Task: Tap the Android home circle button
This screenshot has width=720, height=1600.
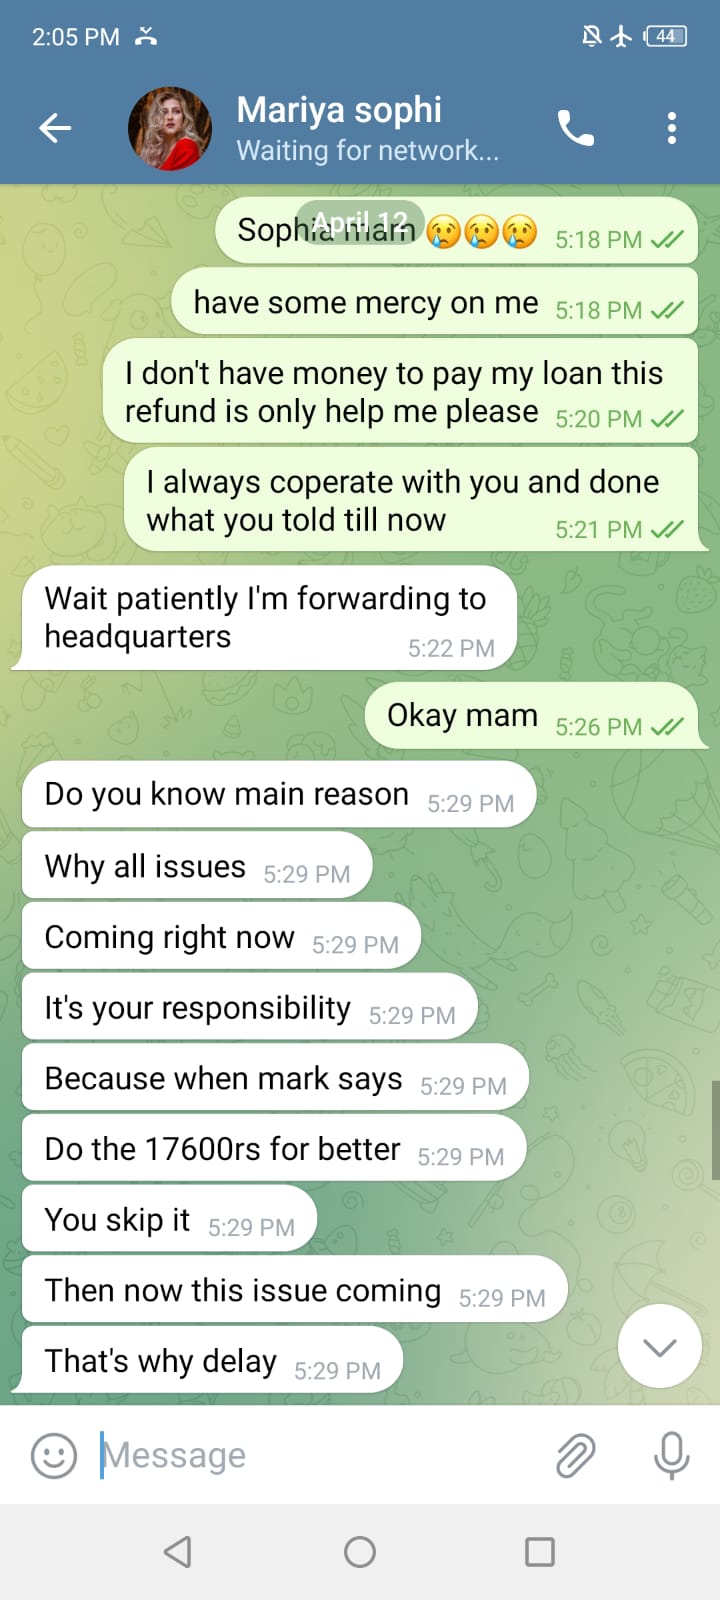Action: click(x=360, y=1552)
